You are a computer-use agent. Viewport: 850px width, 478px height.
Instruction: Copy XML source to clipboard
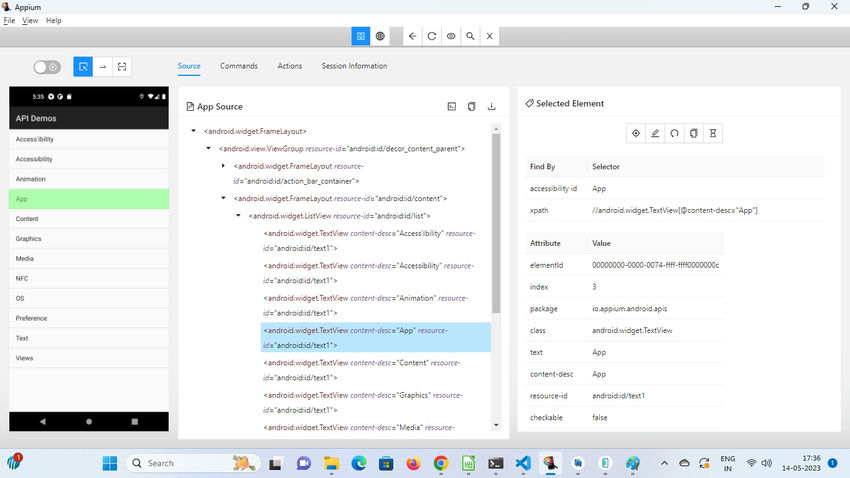[472, 107]
